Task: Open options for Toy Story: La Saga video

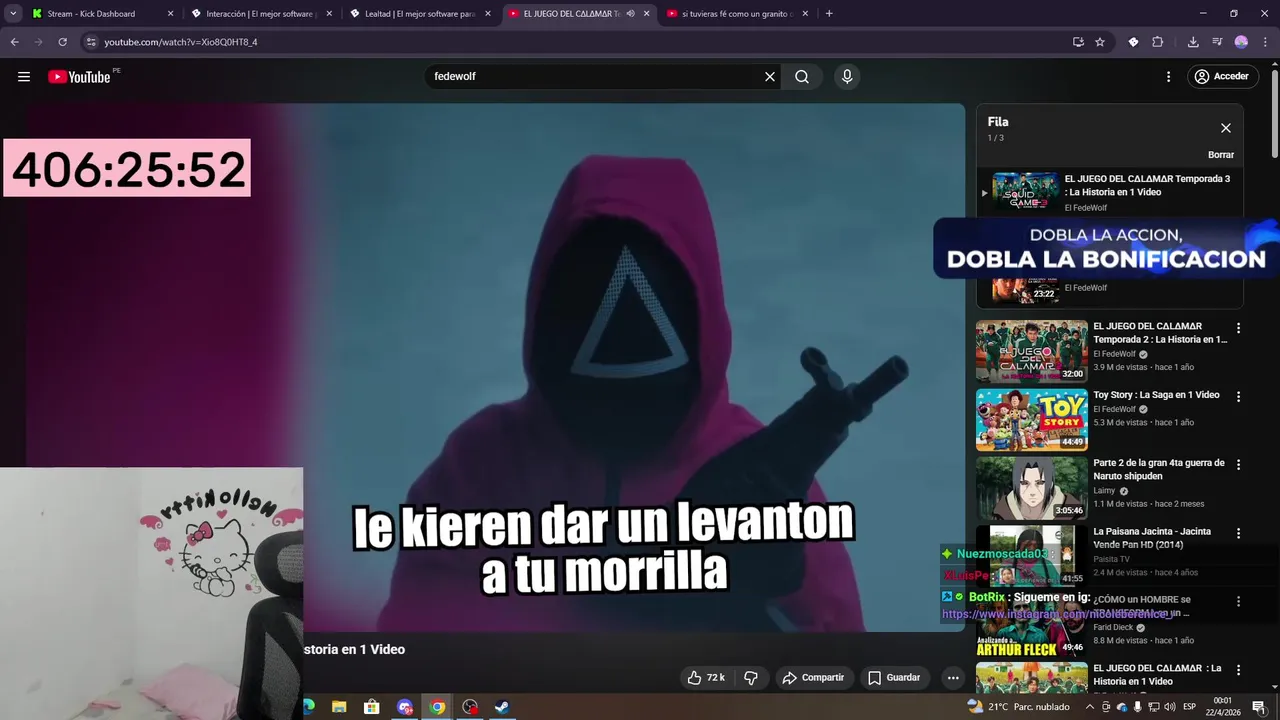Action: tap(1238, 397)
